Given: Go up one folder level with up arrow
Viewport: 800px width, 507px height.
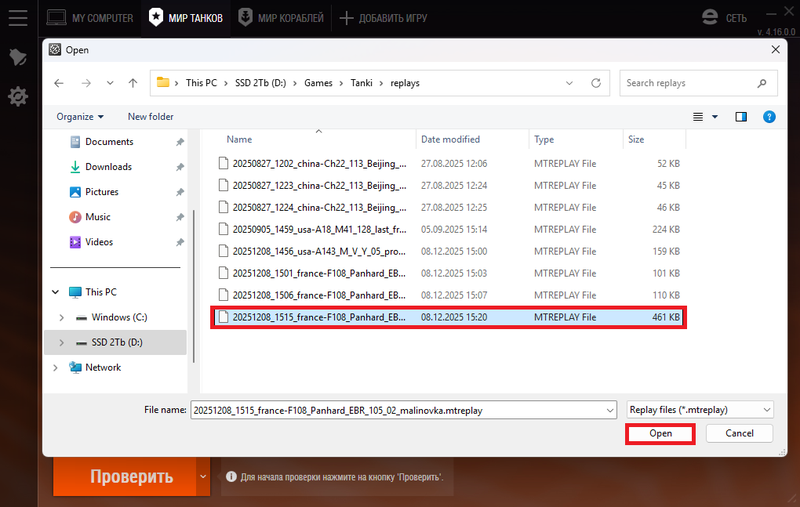Looking at the screenshot, I should [133, 83].
